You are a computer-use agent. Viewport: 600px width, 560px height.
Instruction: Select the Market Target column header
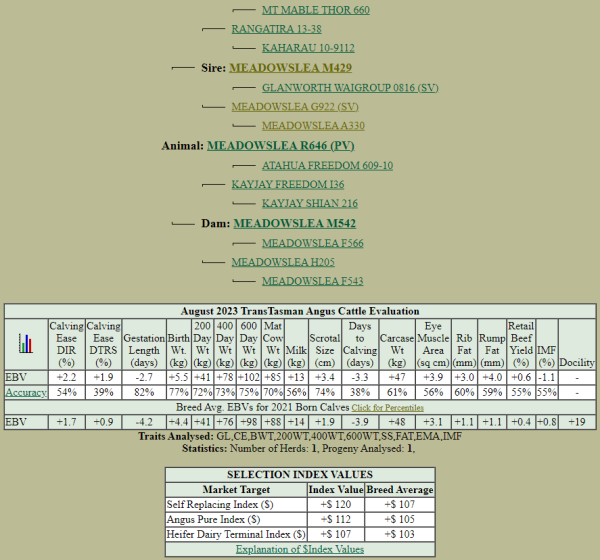tap(236, 490)
